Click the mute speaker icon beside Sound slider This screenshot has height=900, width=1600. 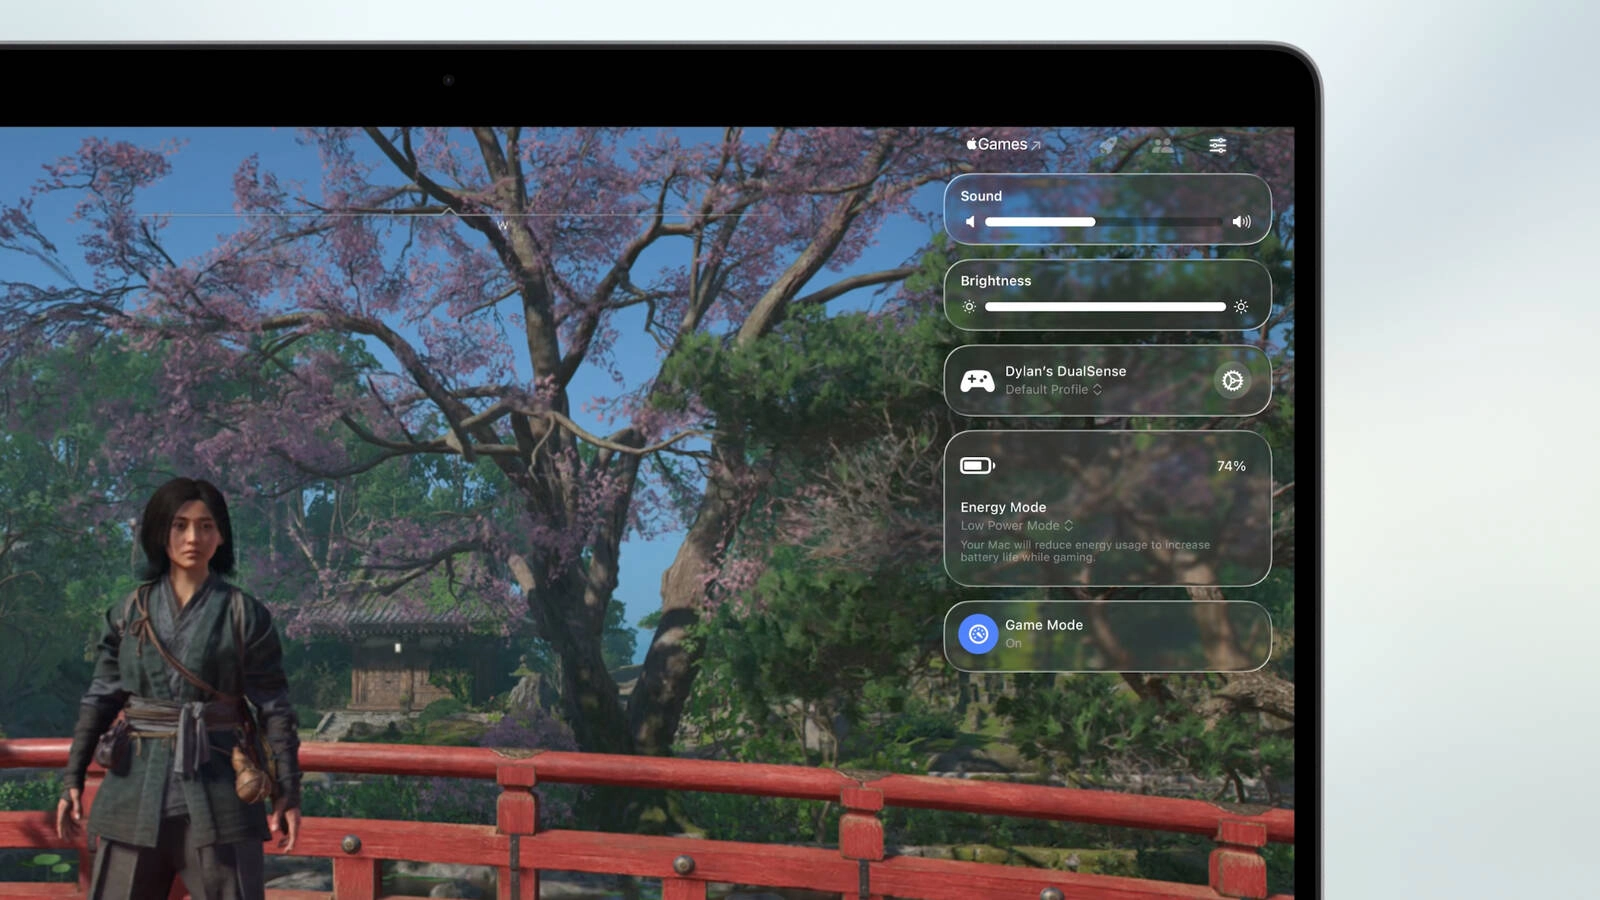[969, 221]
